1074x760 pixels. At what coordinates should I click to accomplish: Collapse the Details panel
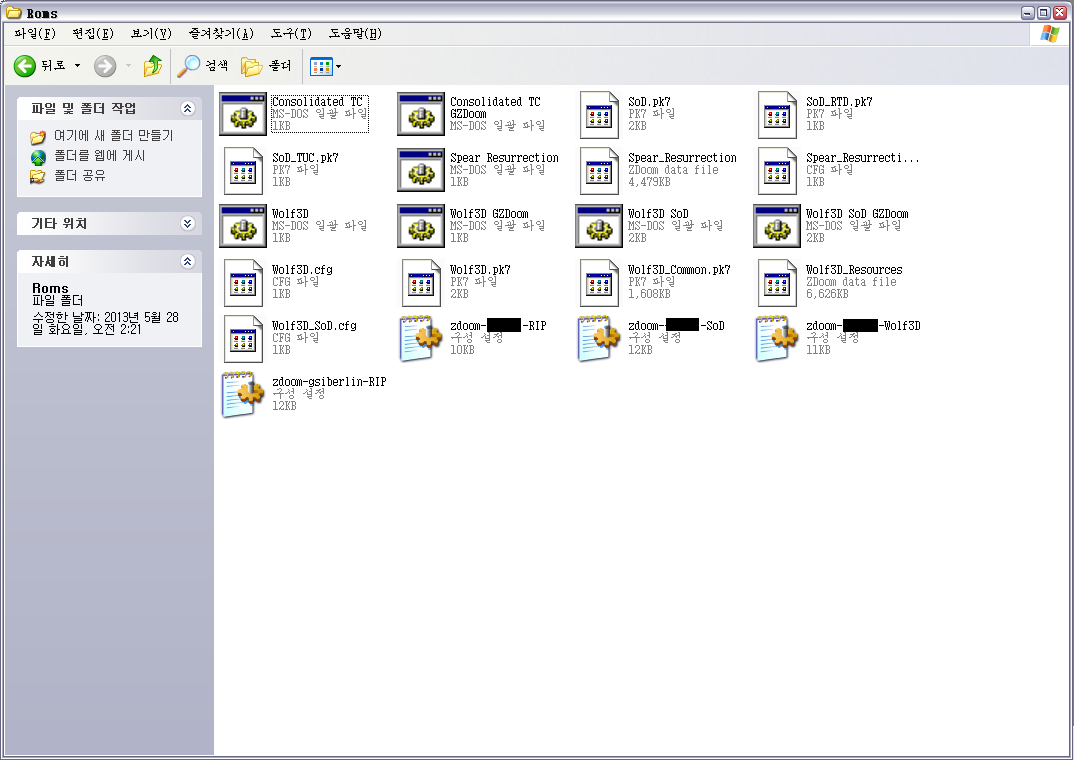[188, 261]
